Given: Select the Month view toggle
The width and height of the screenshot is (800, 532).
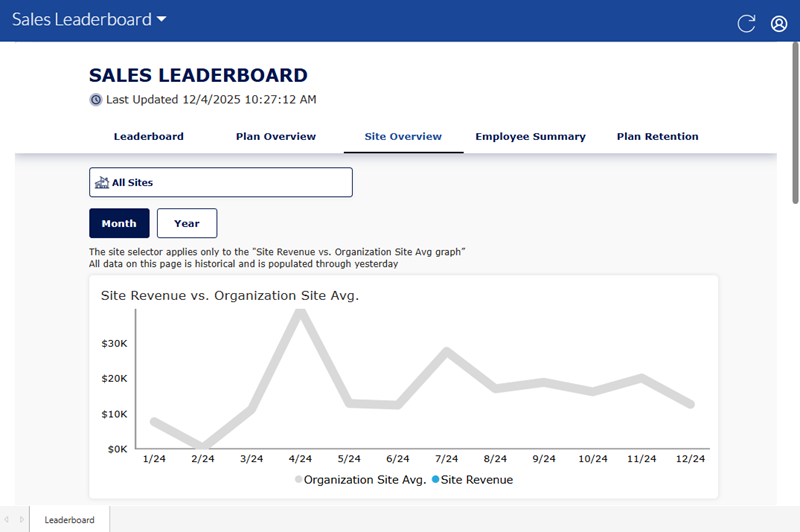Looking at the screenshot, I should 119,223.
